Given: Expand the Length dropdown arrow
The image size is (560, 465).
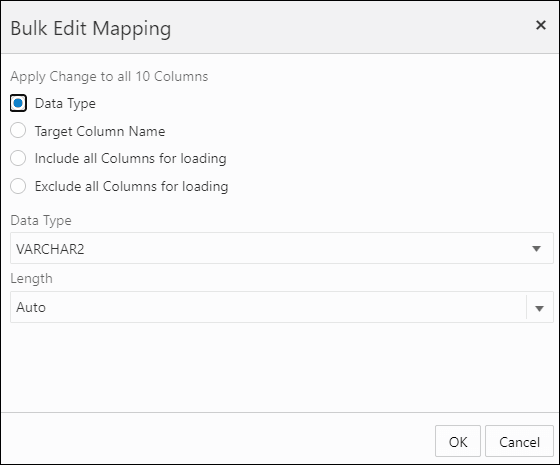Looking at the screenshot, I should (x=540, y=308).
